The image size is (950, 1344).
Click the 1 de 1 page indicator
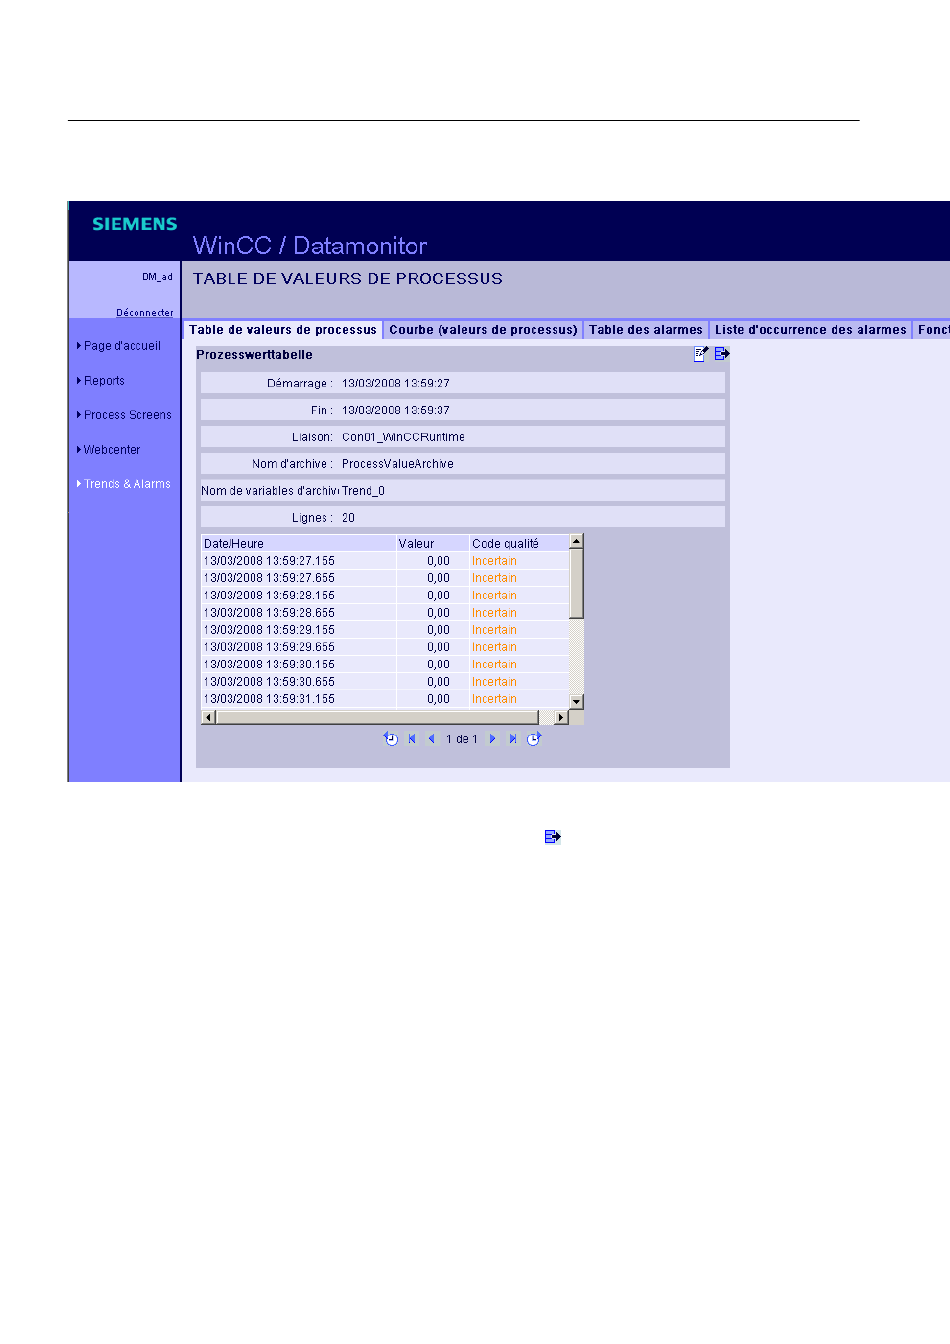click(462, 739)
